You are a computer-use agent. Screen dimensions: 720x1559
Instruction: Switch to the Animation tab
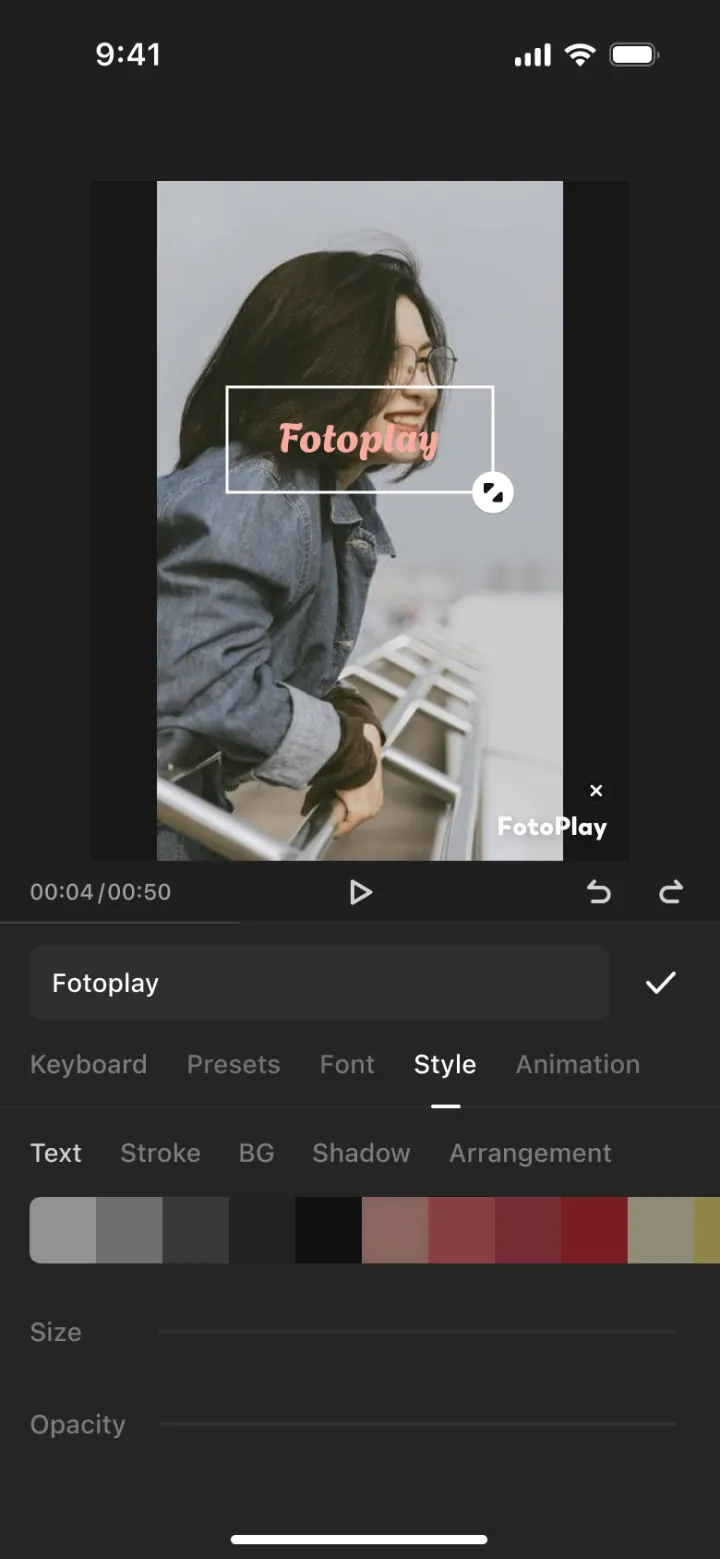578,1064
